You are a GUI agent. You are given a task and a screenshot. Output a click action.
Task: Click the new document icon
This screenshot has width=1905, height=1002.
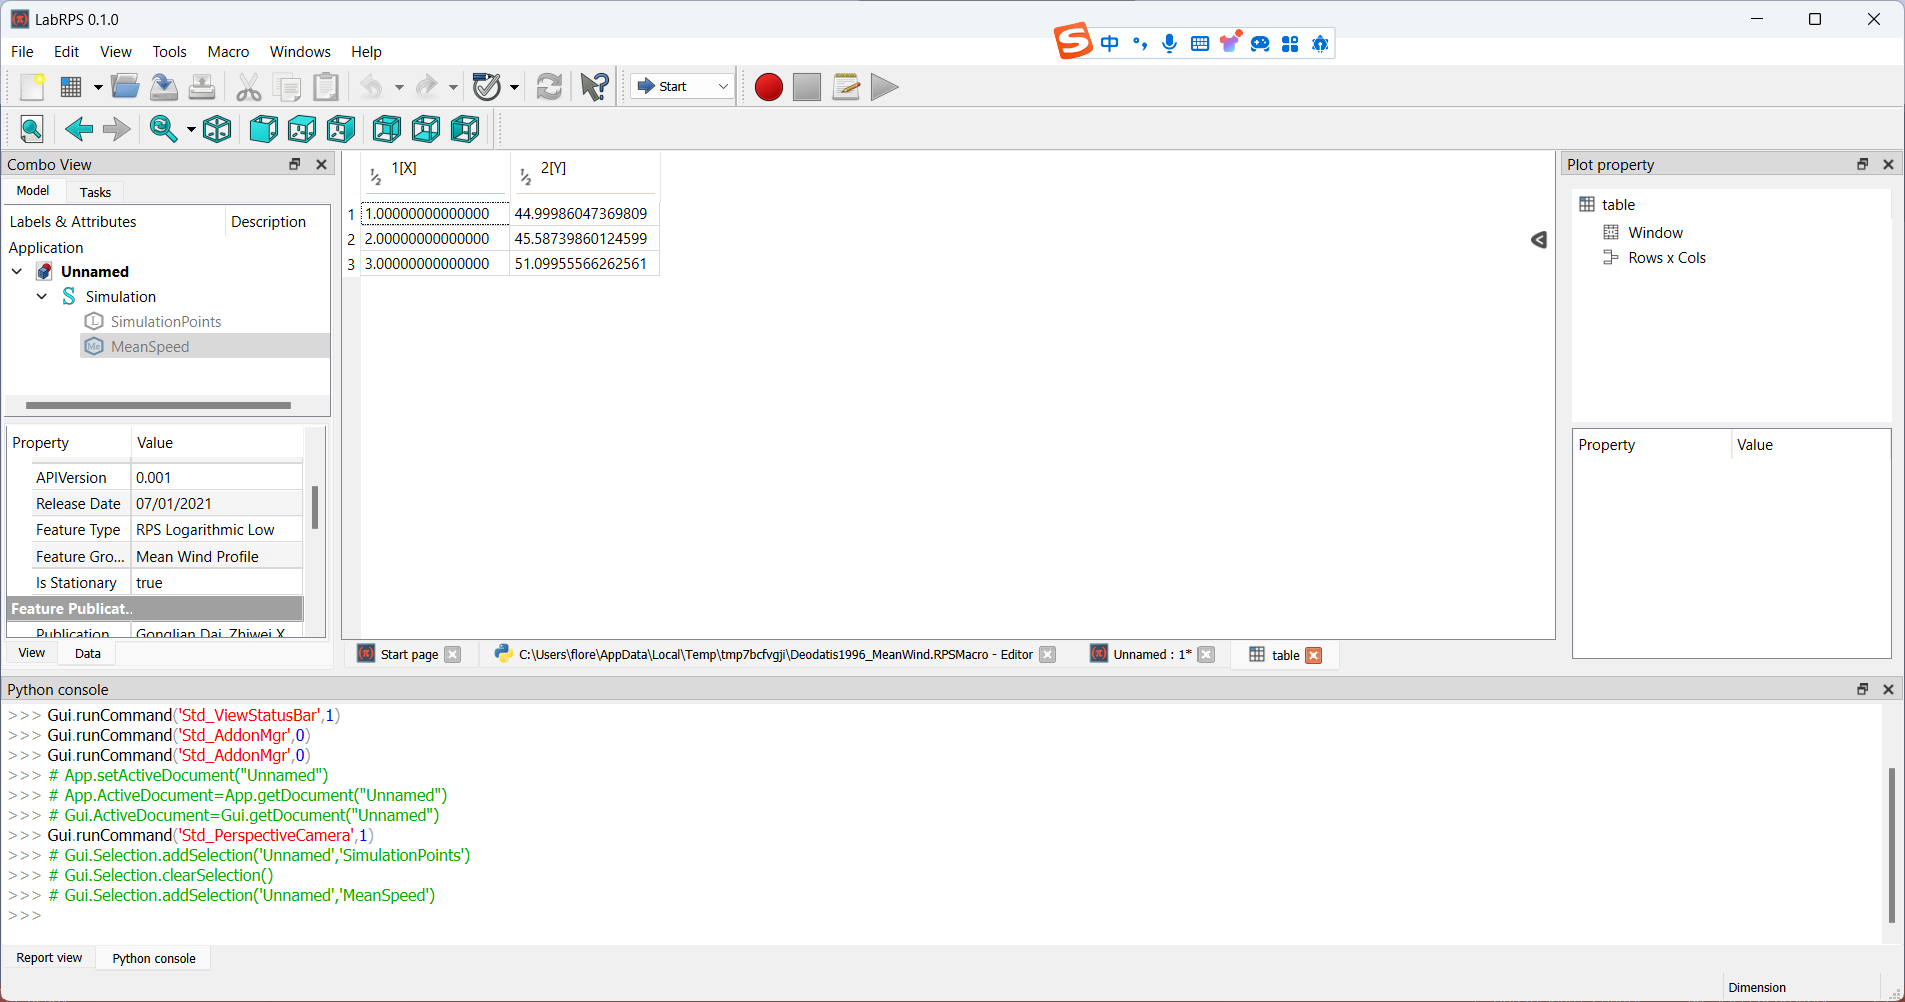32,87
